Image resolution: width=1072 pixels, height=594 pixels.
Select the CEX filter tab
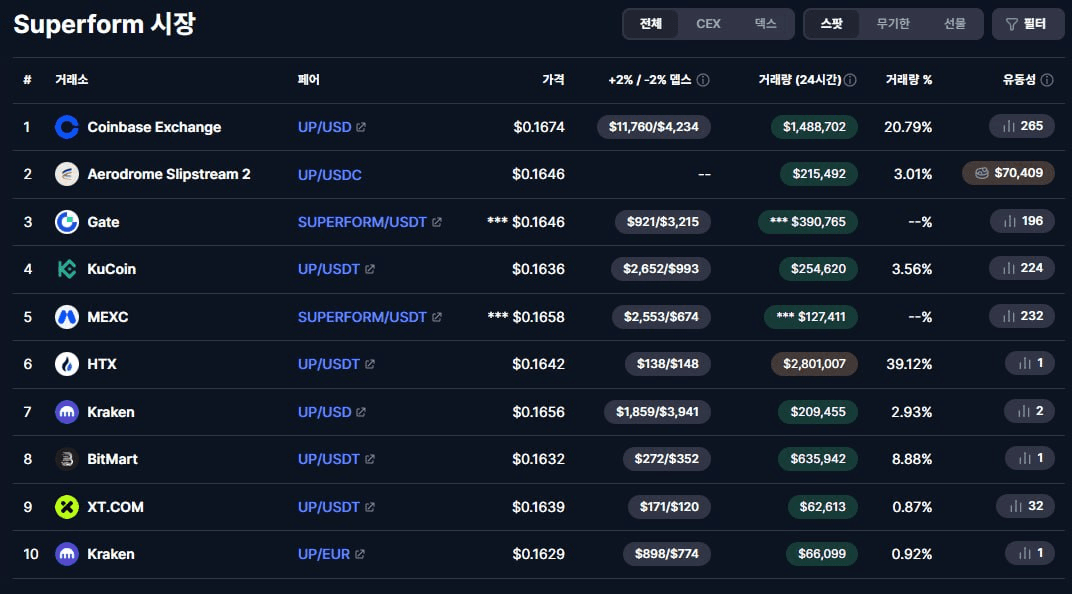click(708, 24)
